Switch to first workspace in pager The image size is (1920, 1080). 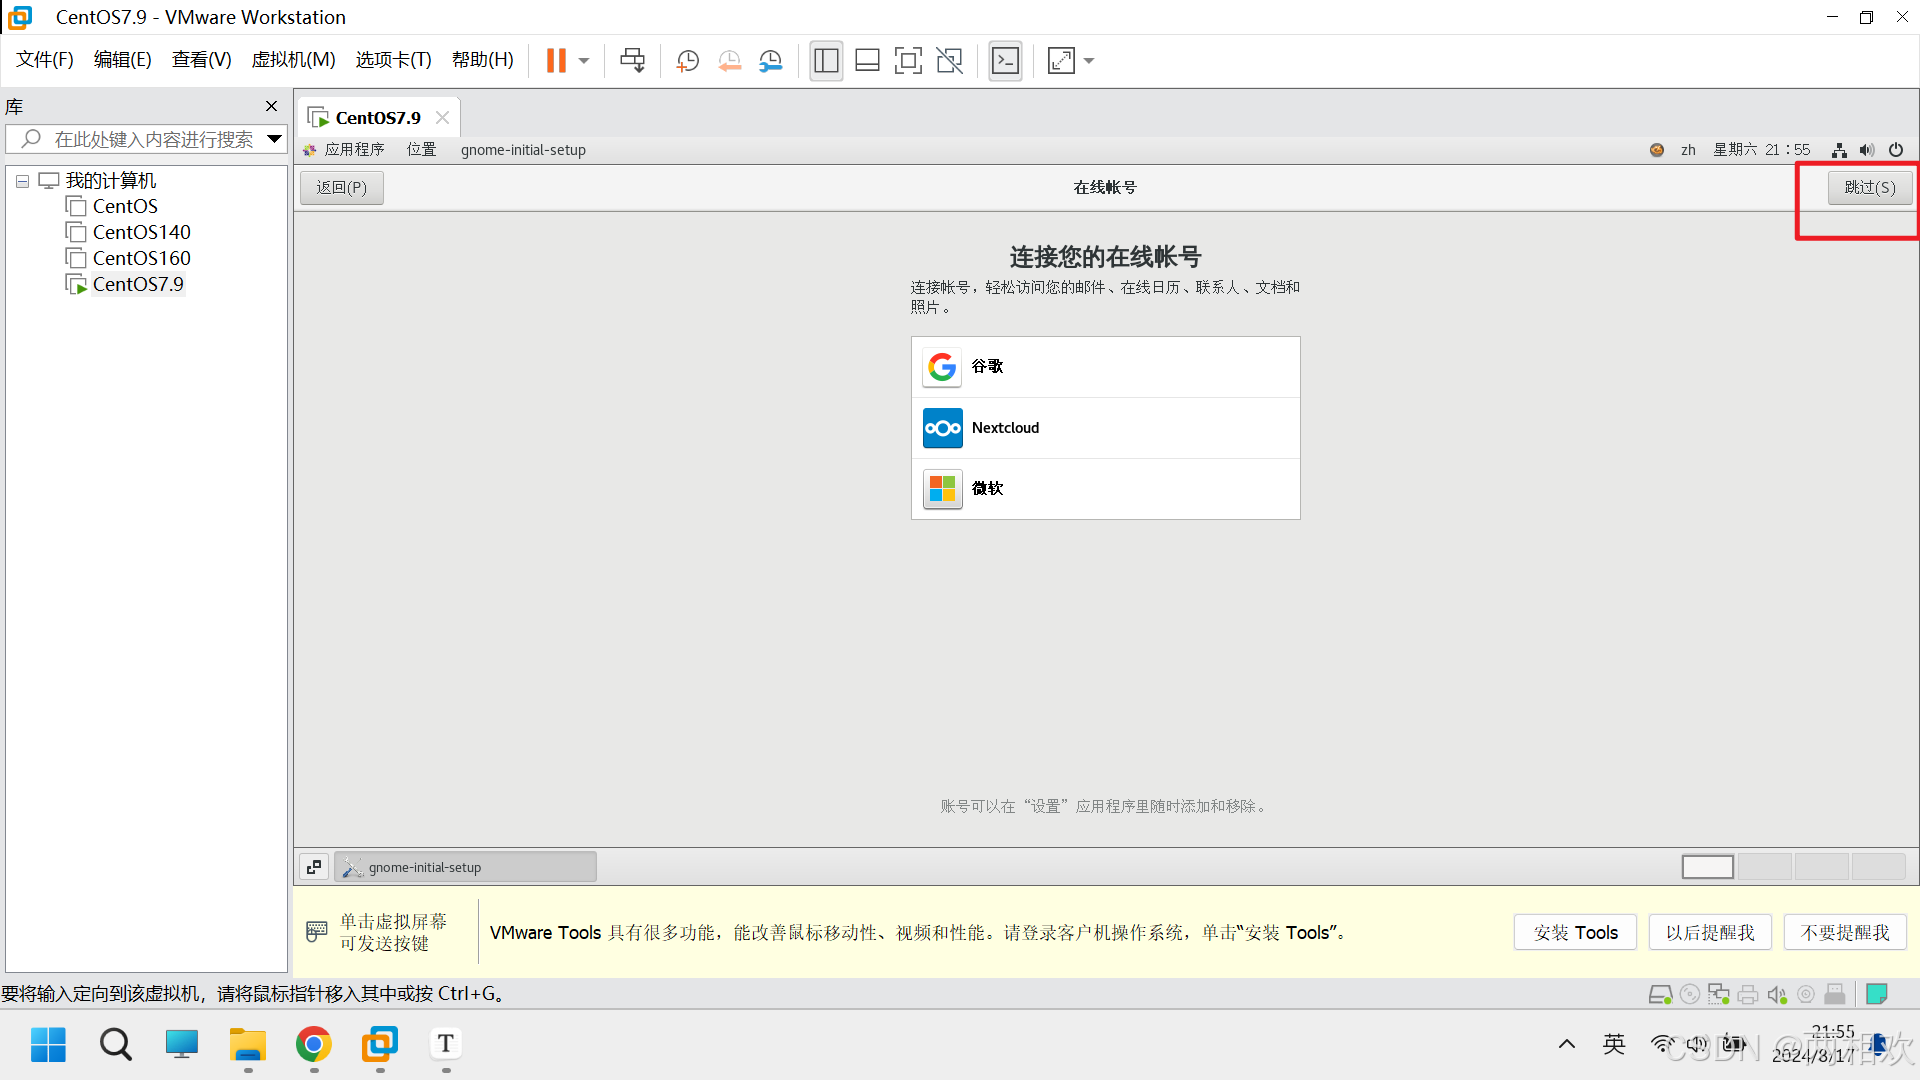[x=1707, y=867]
